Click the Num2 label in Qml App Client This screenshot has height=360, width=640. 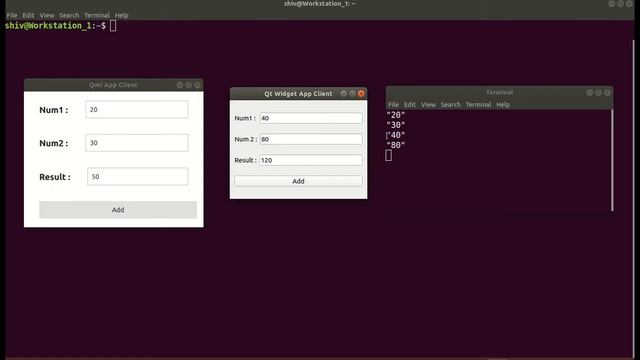click(53, 143)
